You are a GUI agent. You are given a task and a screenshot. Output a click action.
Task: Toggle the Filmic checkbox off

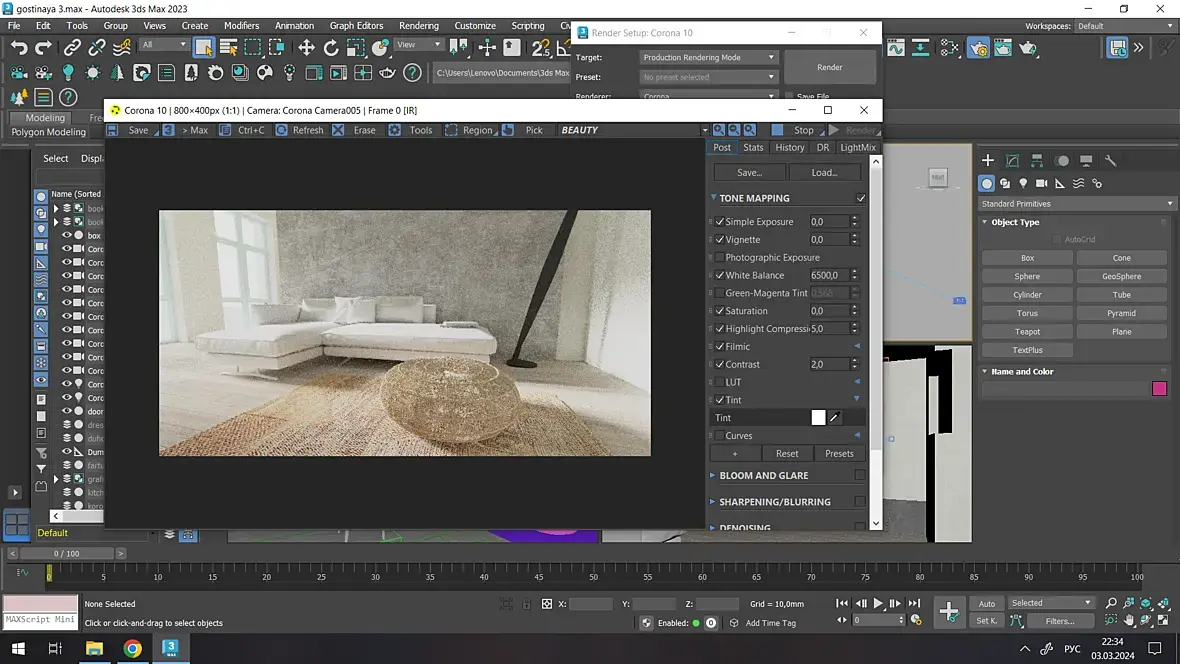pyautogui.click(x=719, y=347)
